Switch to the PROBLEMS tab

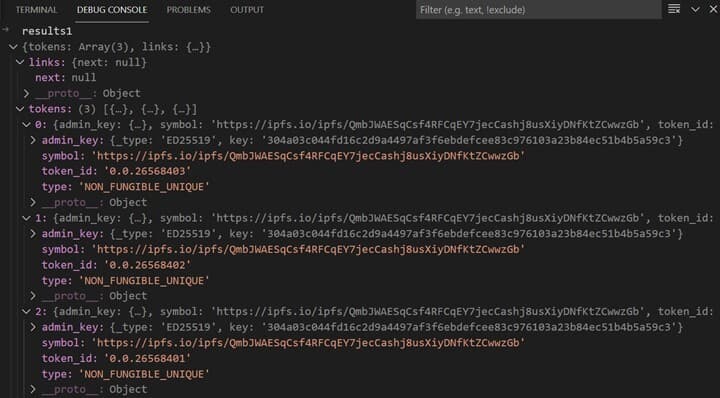(188, 10)
